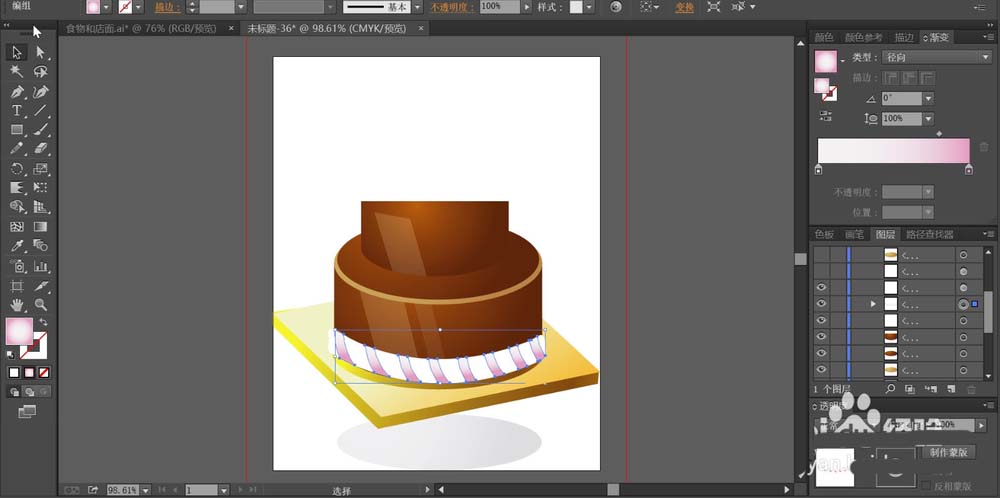Activate the Magic Wand tool

click(x=17, y=72)
